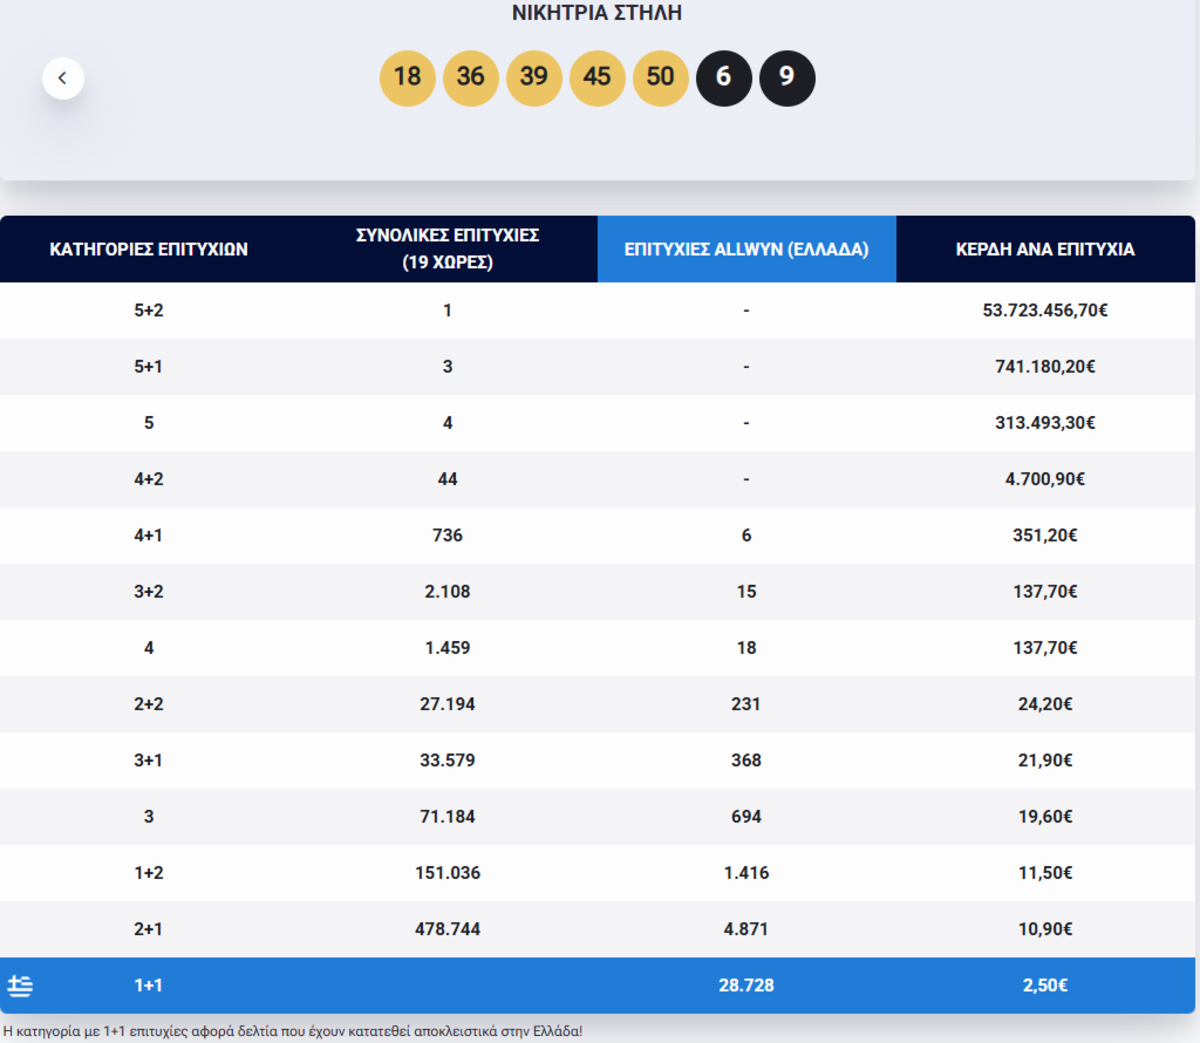The height and width of the screenshot is (1043, 1200).
Task: Select yellow winning number ball 45
Action: [x=597, y=78]
